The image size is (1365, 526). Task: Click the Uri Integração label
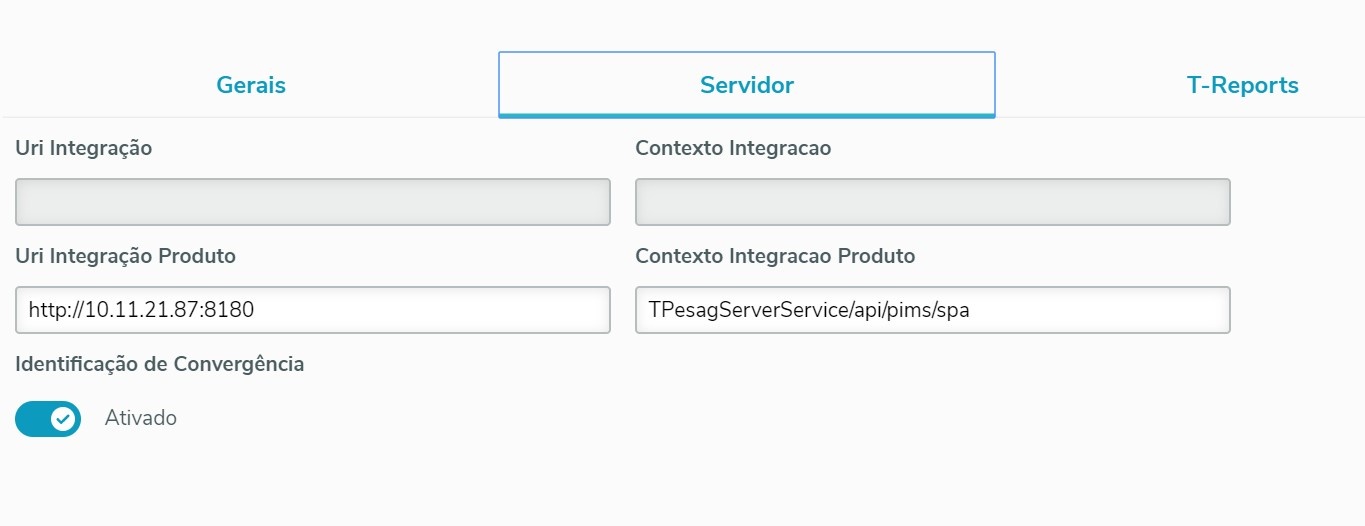coord(84,148)
